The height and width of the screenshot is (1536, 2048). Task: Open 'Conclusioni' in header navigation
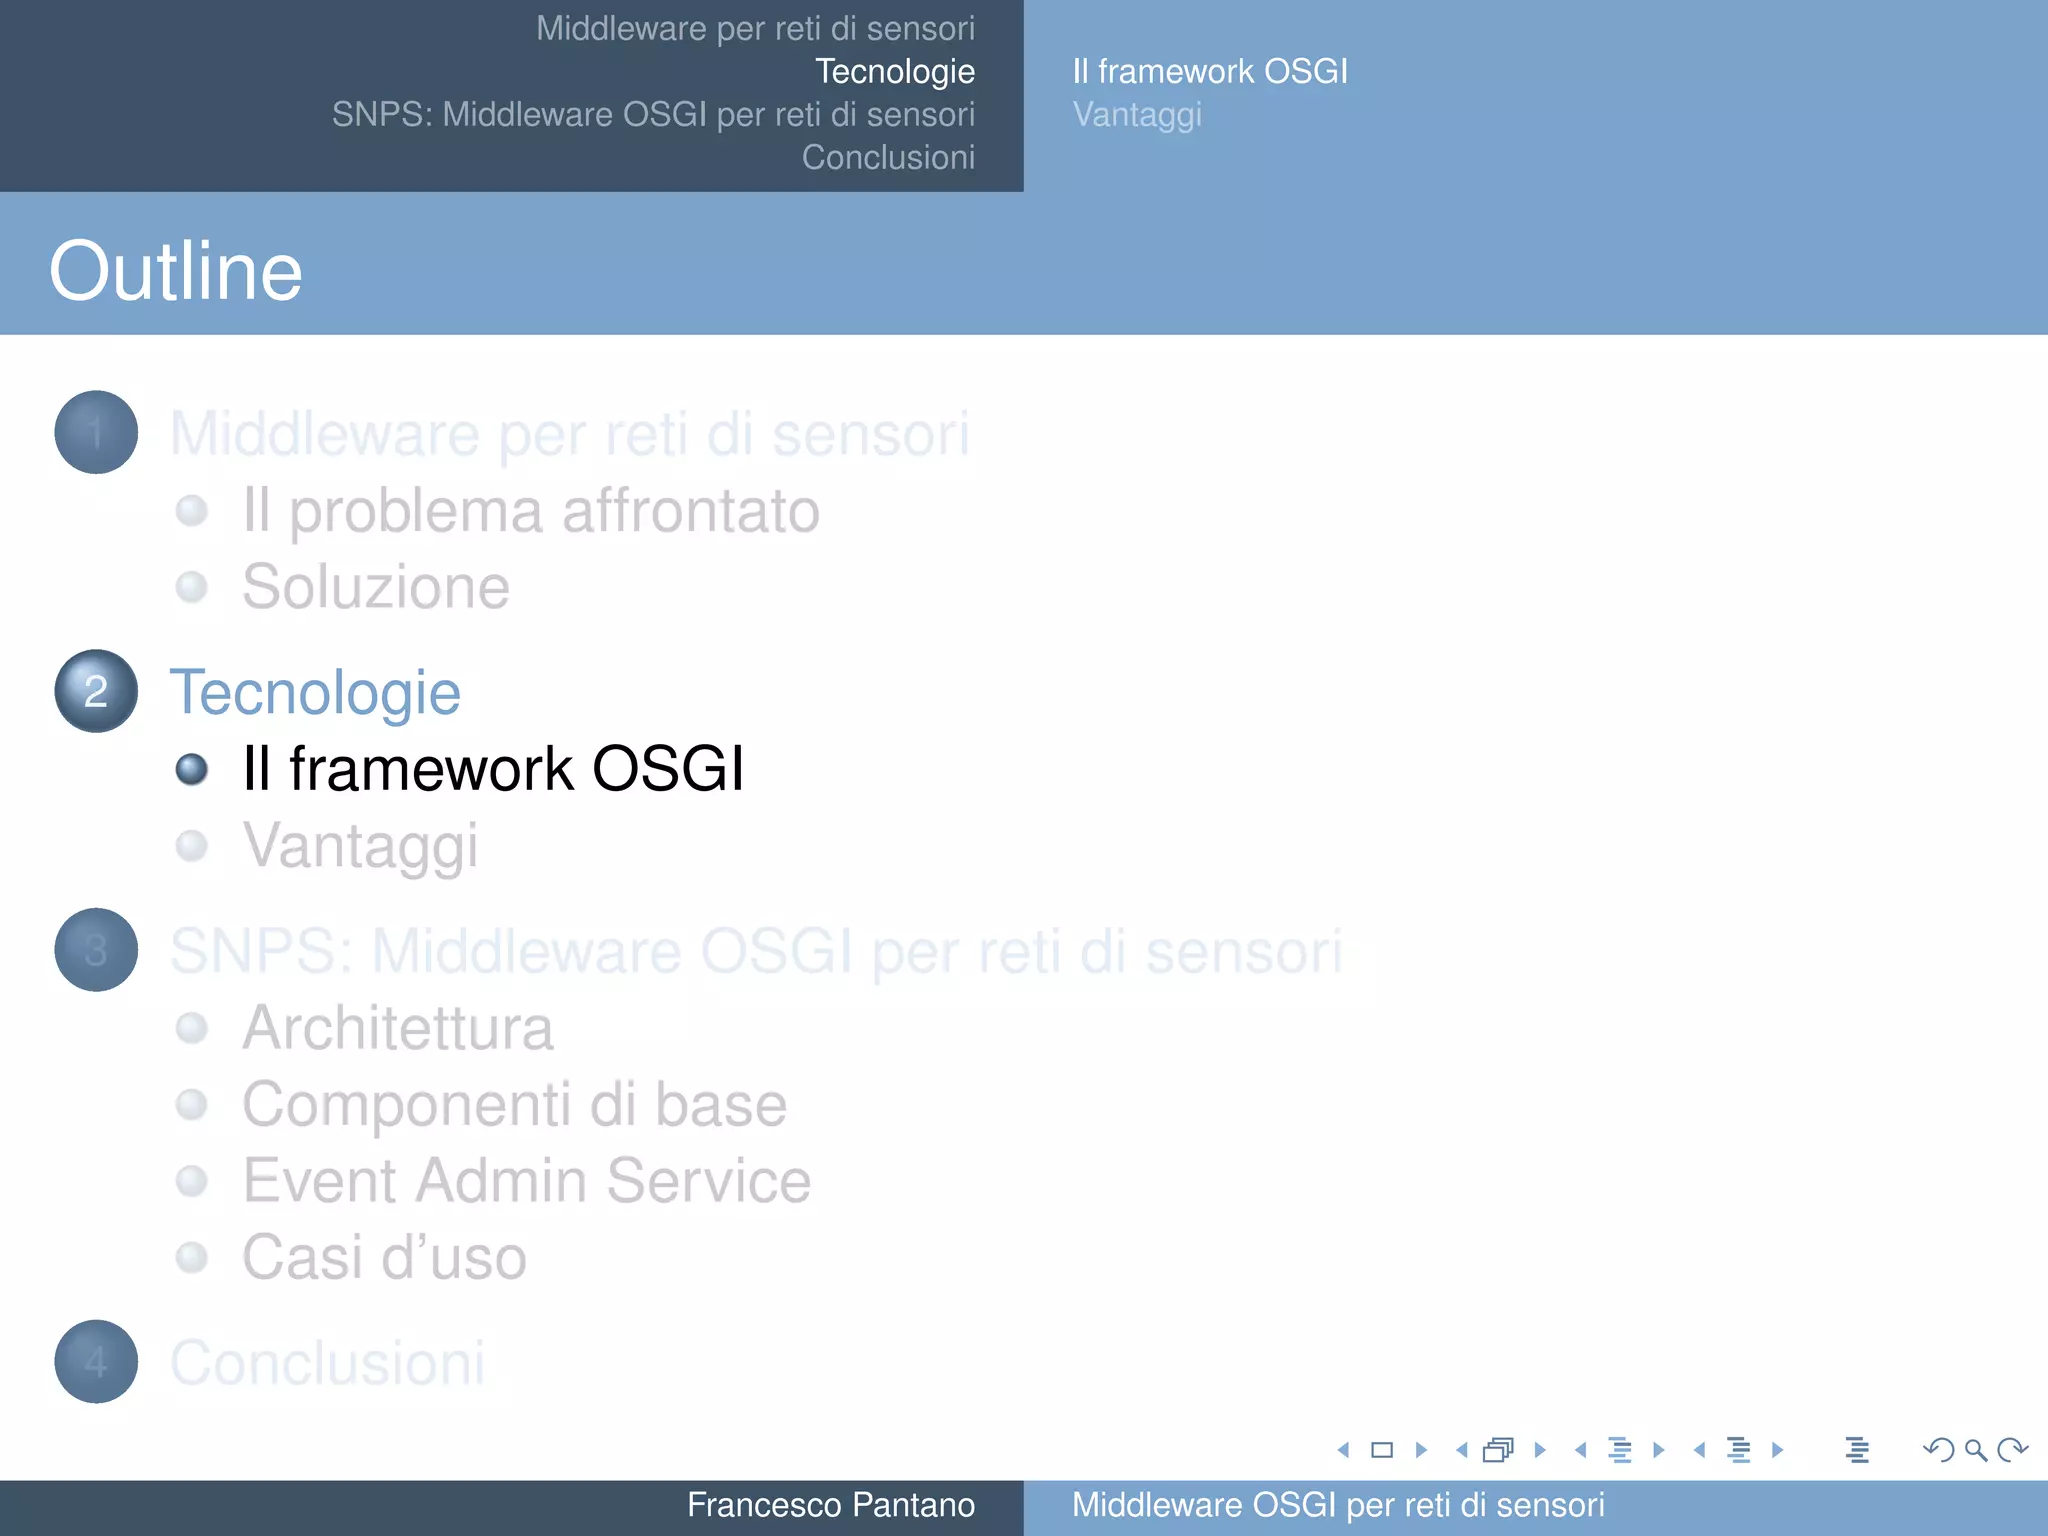point(888,157)
